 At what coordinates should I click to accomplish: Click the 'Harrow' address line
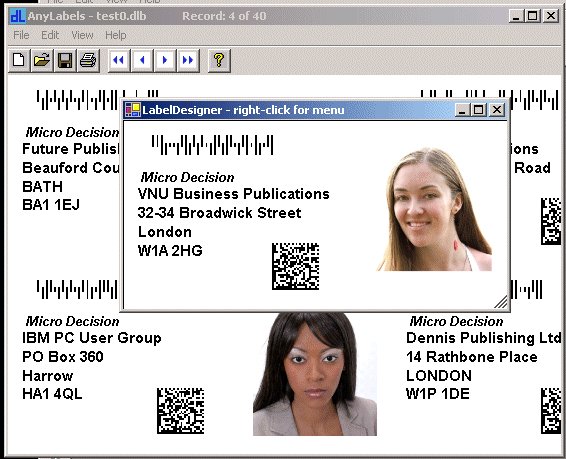click(48, 376)
